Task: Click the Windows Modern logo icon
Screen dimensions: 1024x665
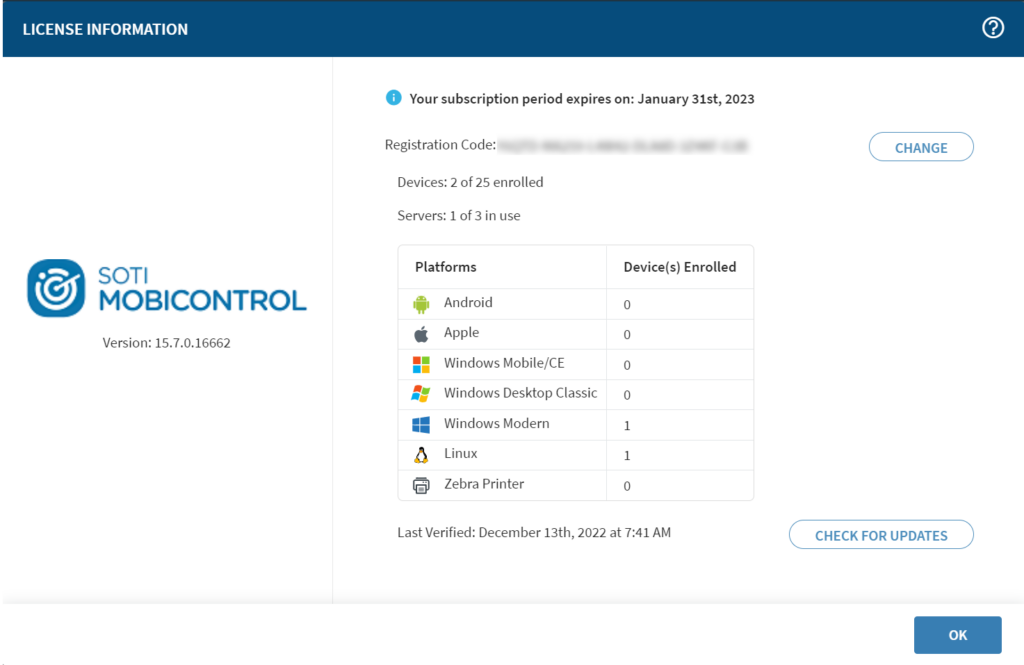Action: tap(421, 424)
